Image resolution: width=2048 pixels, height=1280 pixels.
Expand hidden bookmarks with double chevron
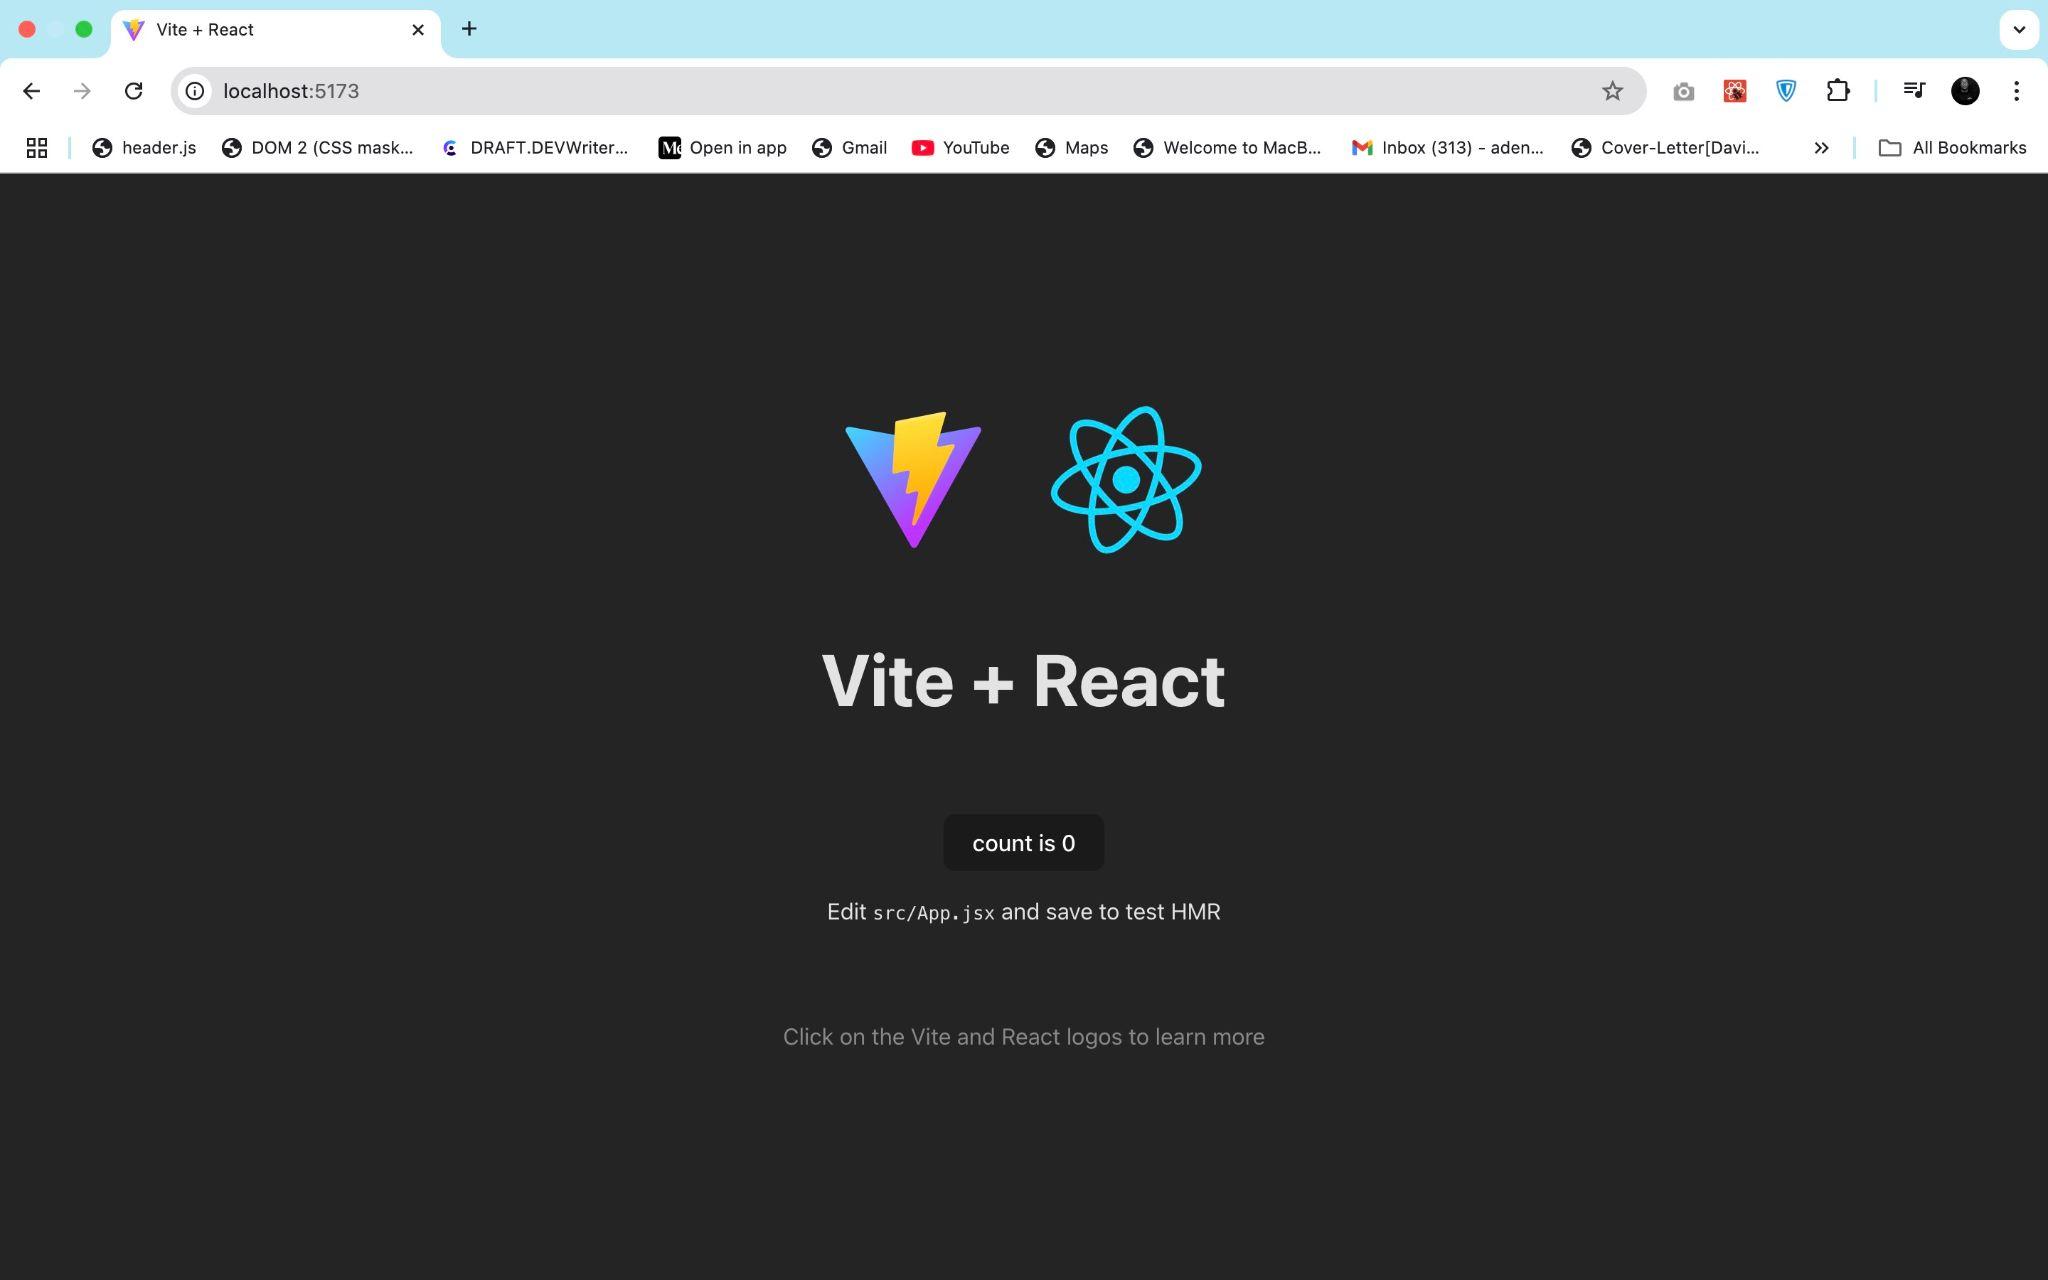pos(1821,148)
